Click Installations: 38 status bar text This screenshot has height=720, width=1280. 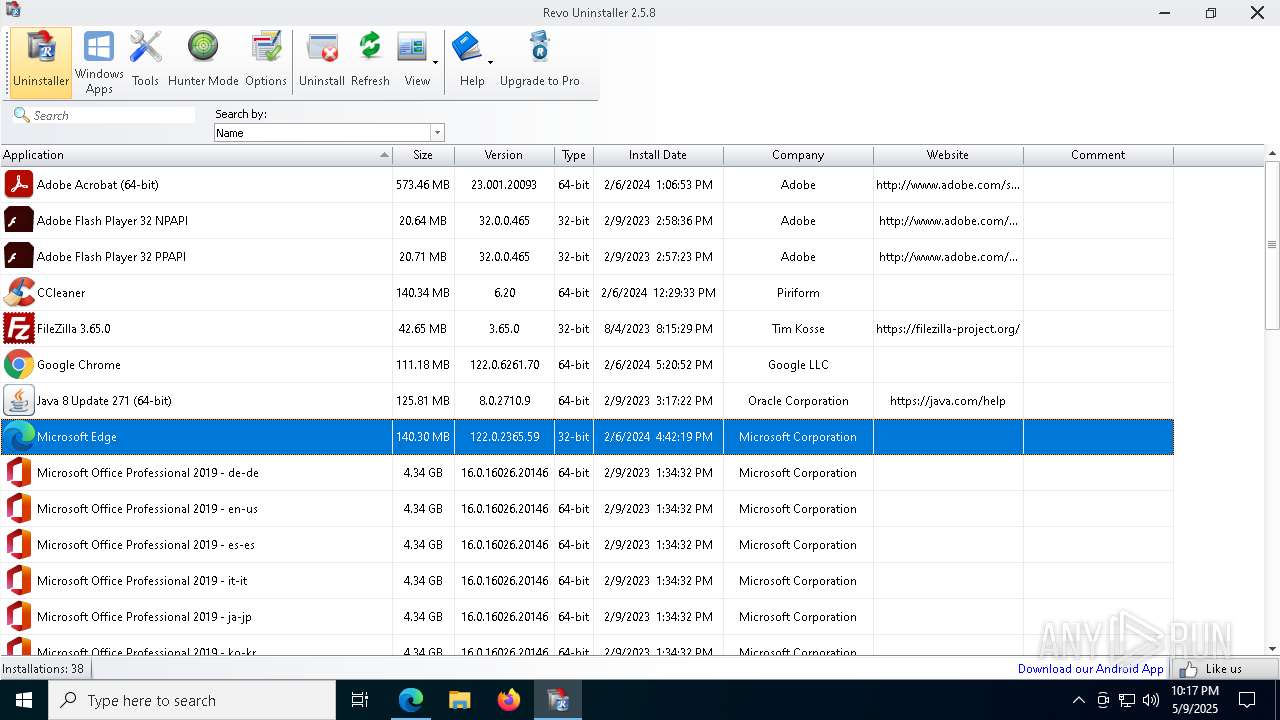pos(43,669)
